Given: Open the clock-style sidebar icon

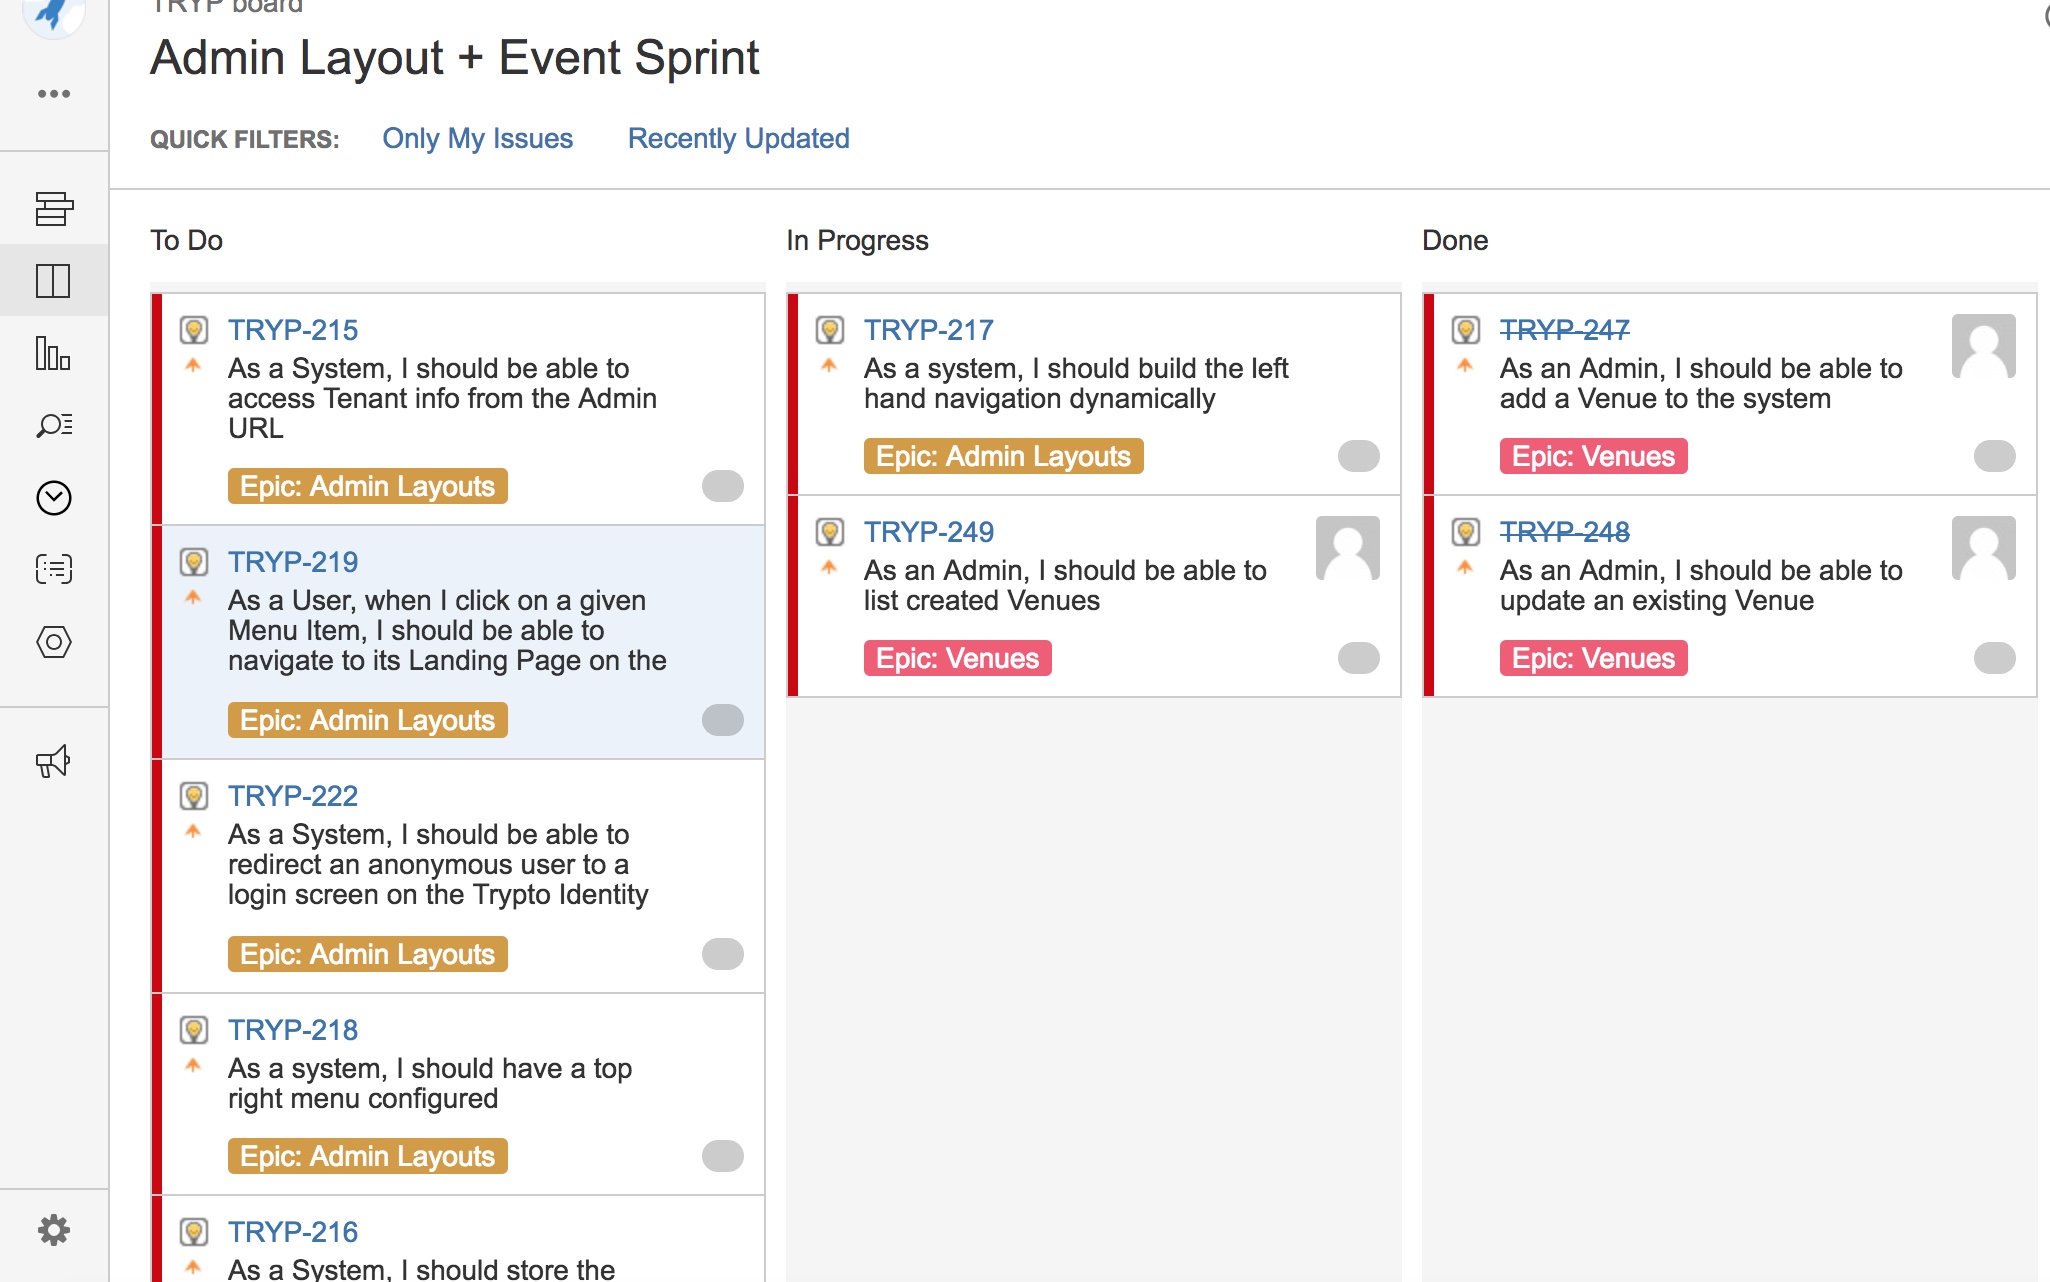Looking at the screenshot, I should 53,497.
